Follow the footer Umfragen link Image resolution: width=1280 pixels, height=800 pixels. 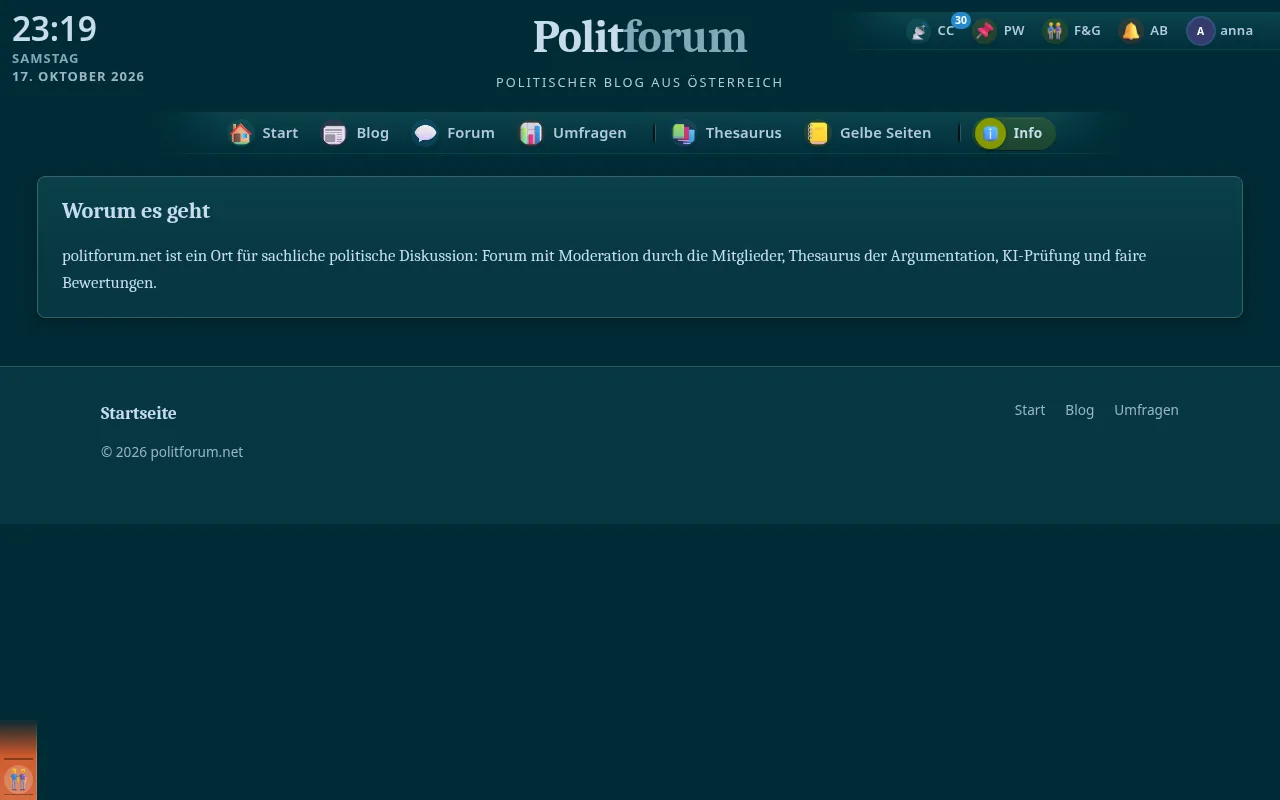click(1146, 410)
